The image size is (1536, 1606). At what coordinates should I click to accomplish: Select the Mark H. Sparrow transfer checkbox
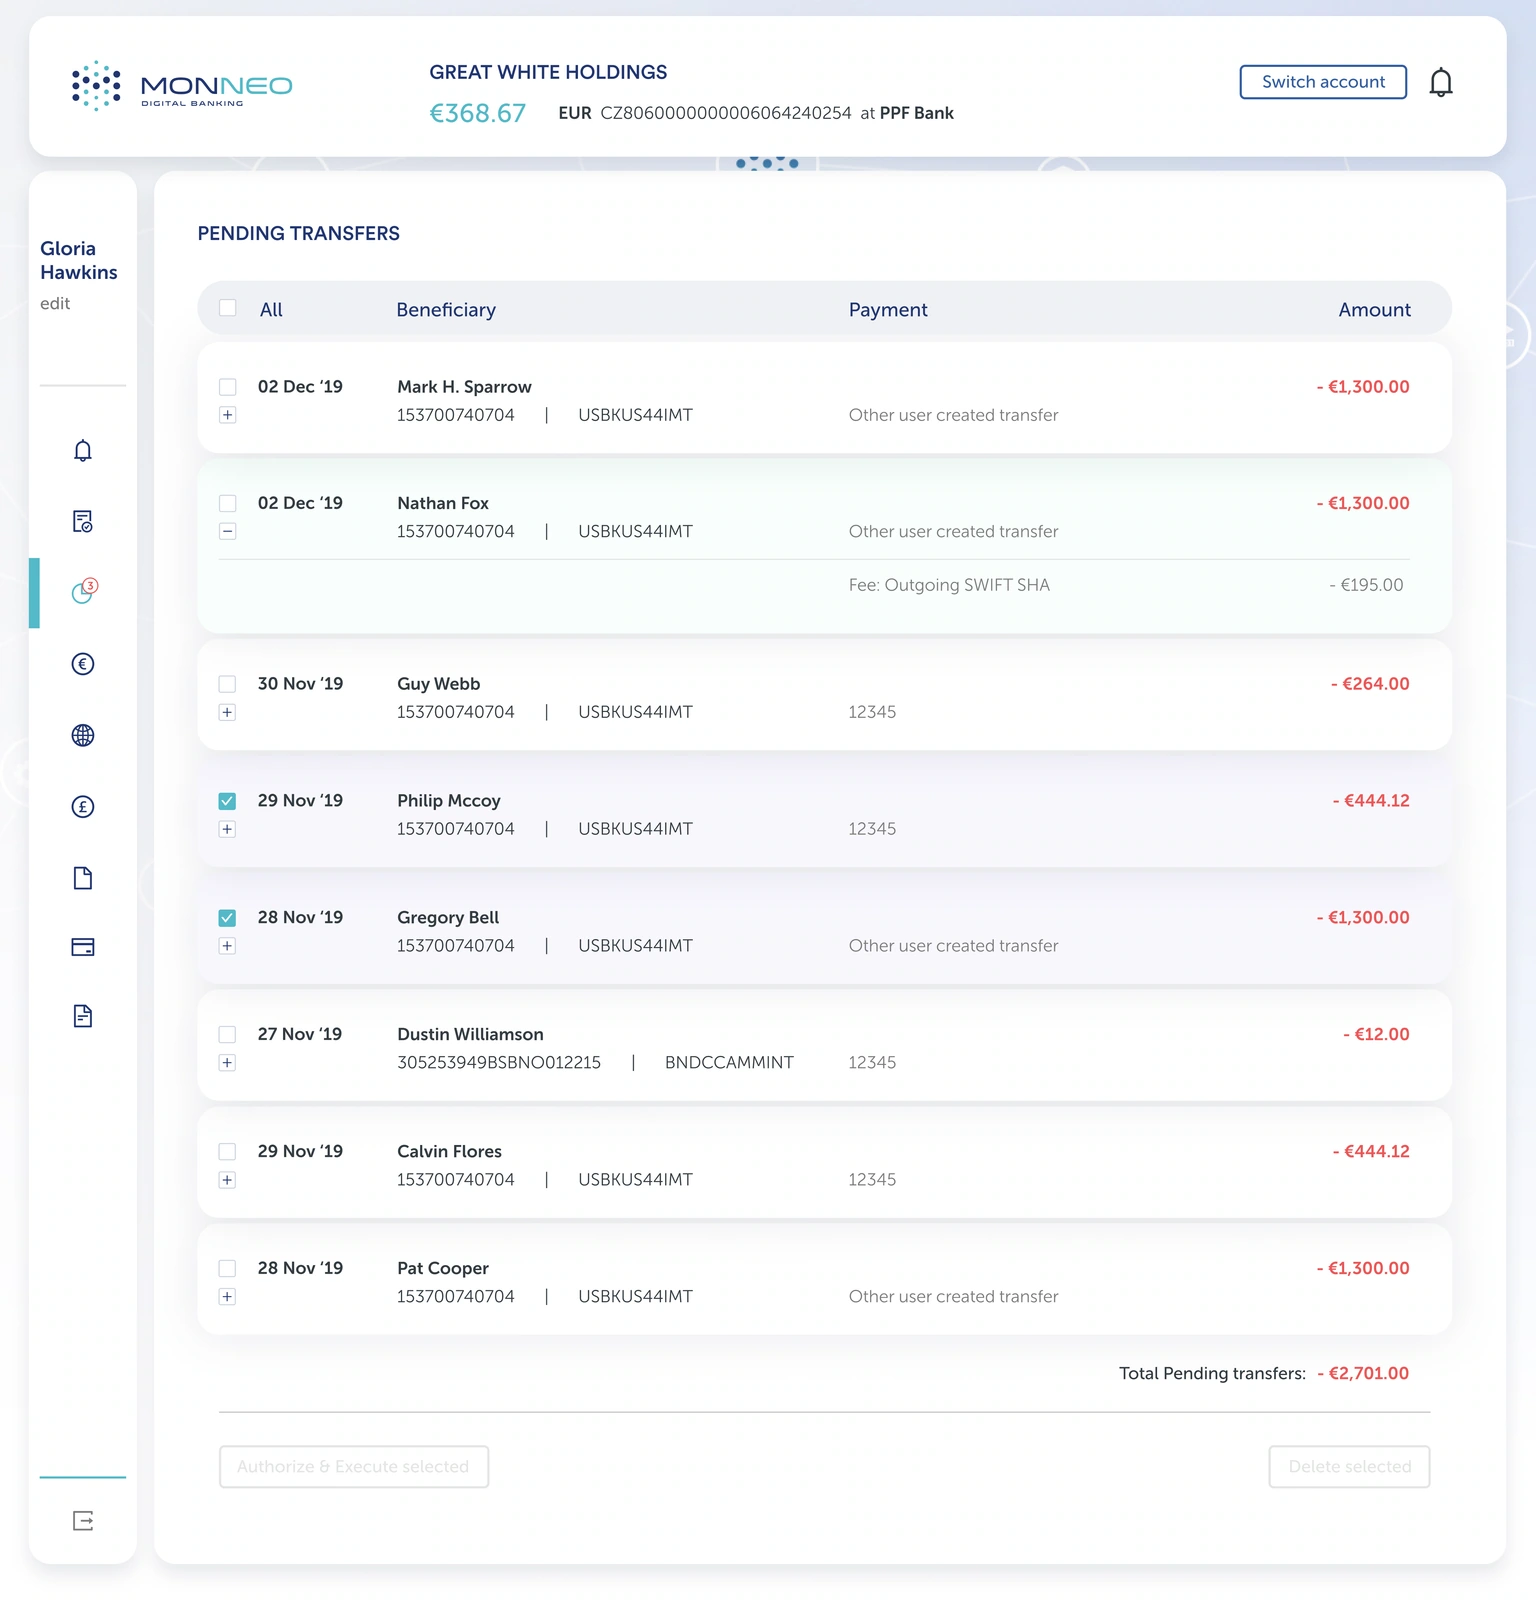click(228, 387)
